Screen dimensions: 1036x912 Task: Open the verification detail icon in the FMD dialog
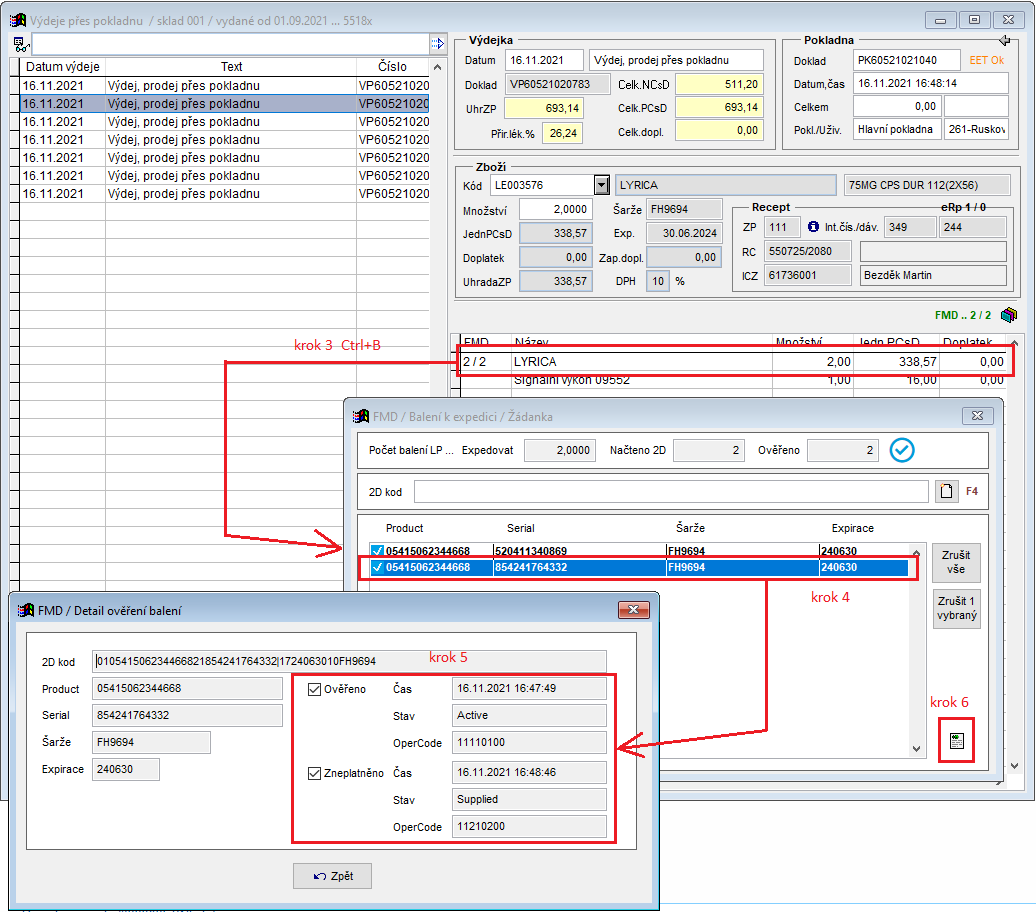[x=956, y=741]
